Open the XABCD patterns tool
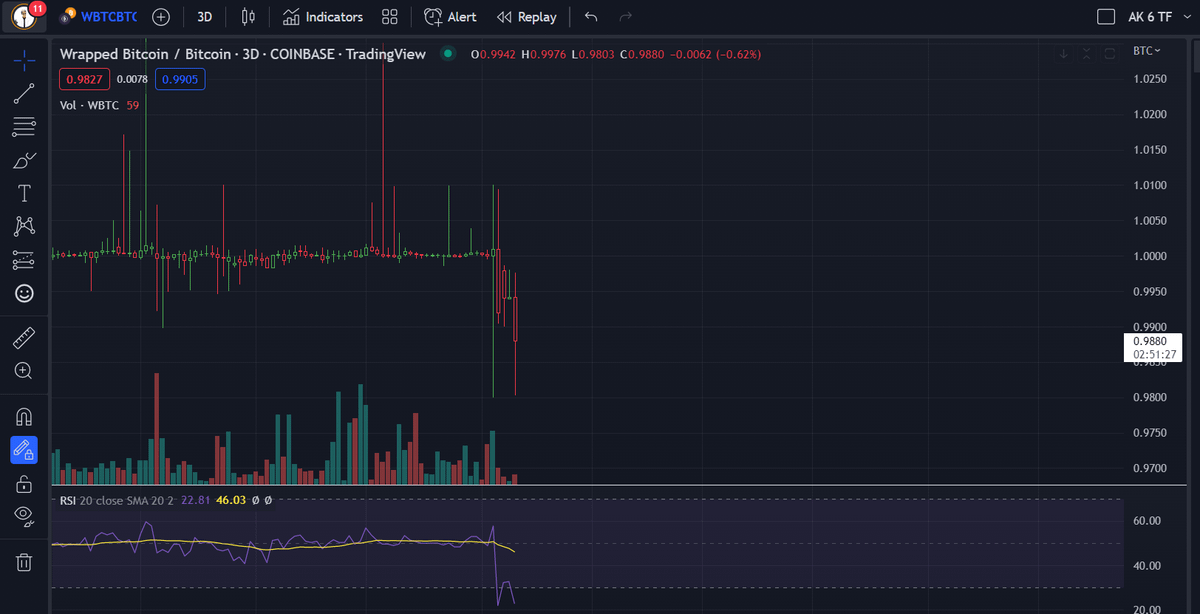The width and height of the screenshot is (1200, 614). click(x=24, y=227)
